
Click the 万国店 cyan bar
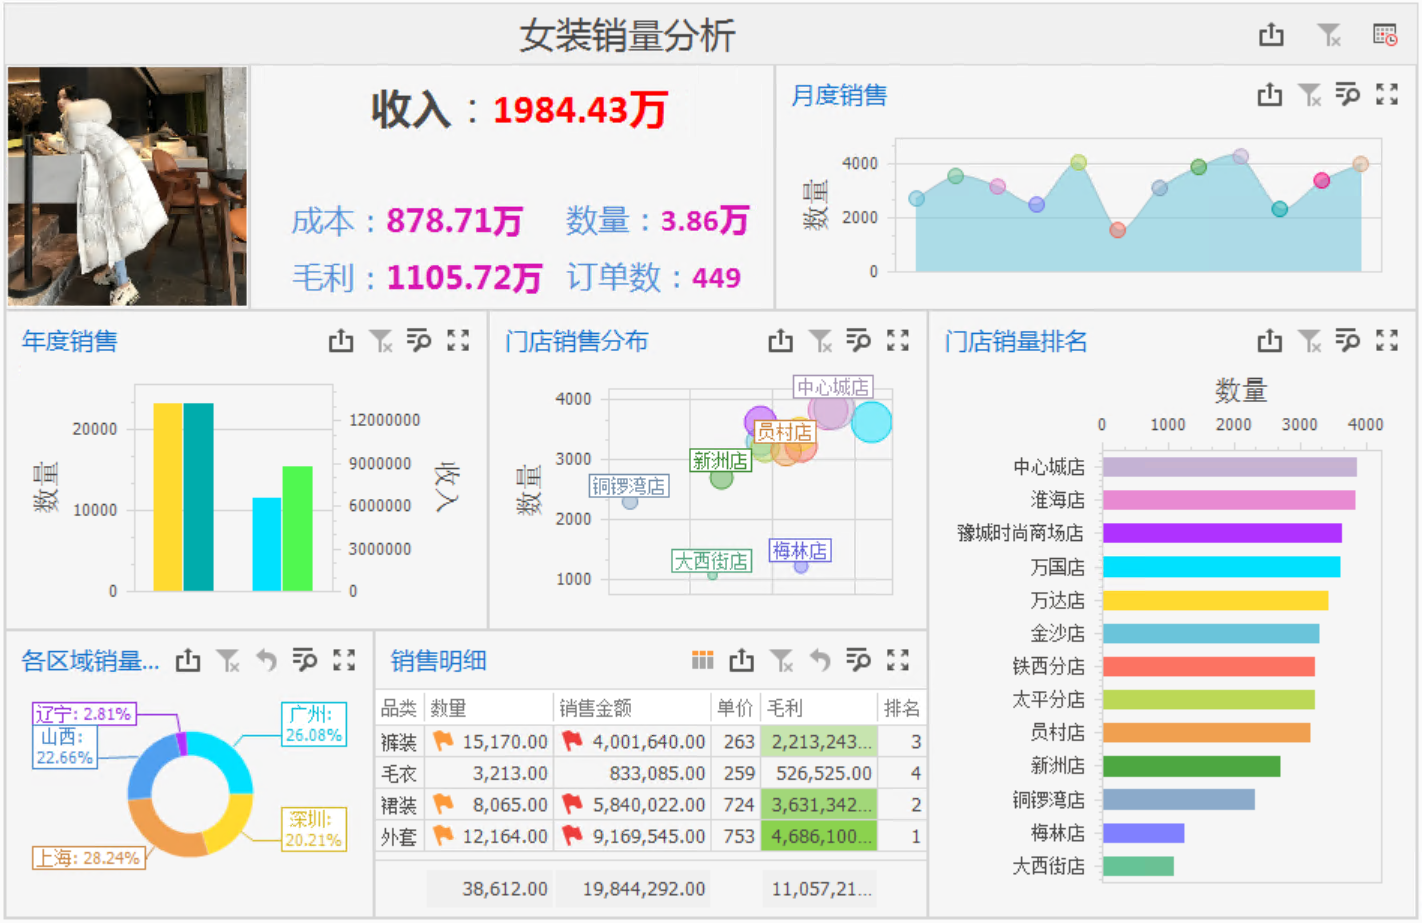tap(1221, 567)
